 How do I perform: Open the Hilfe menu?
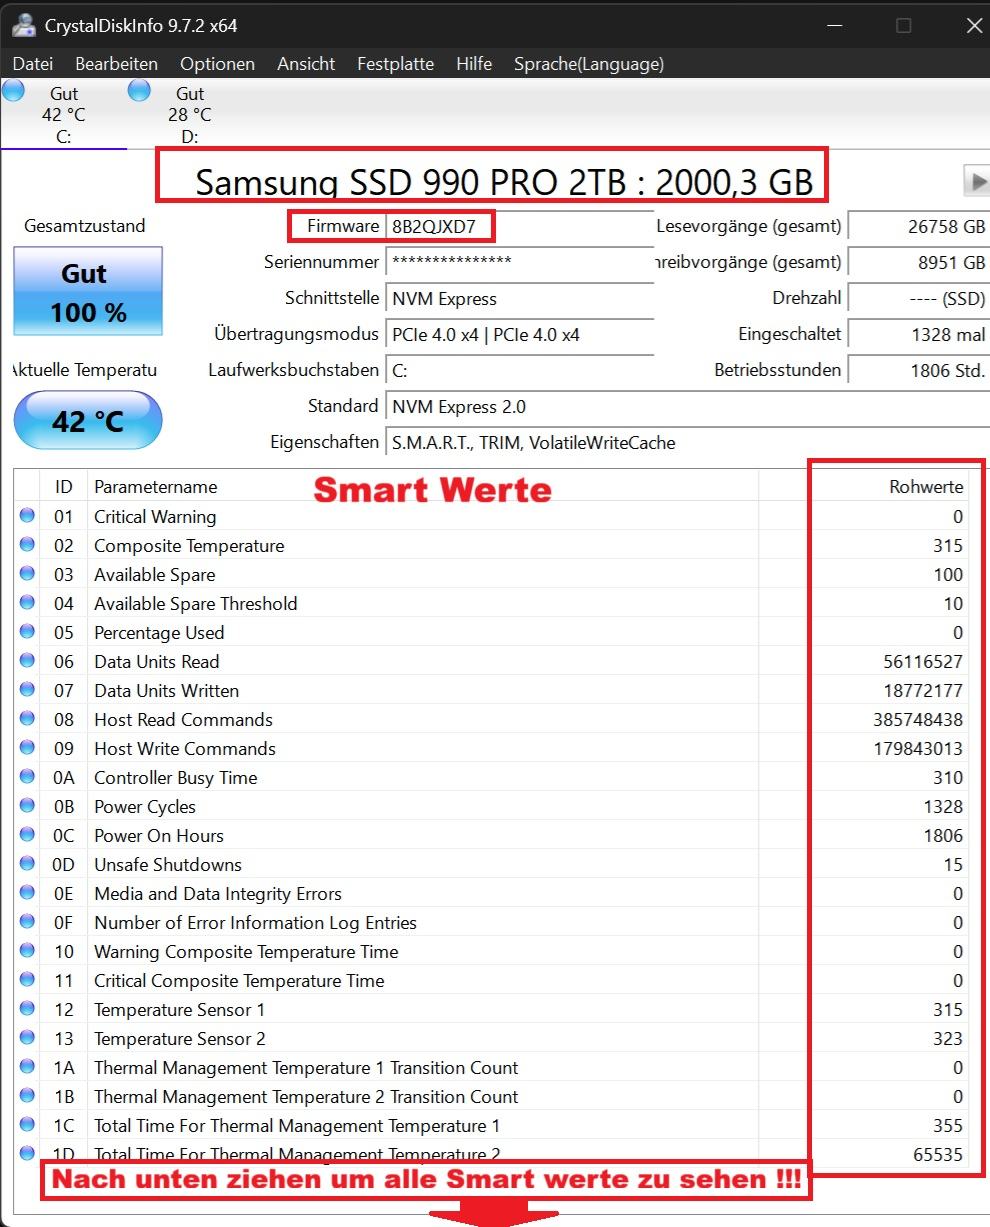474,64
